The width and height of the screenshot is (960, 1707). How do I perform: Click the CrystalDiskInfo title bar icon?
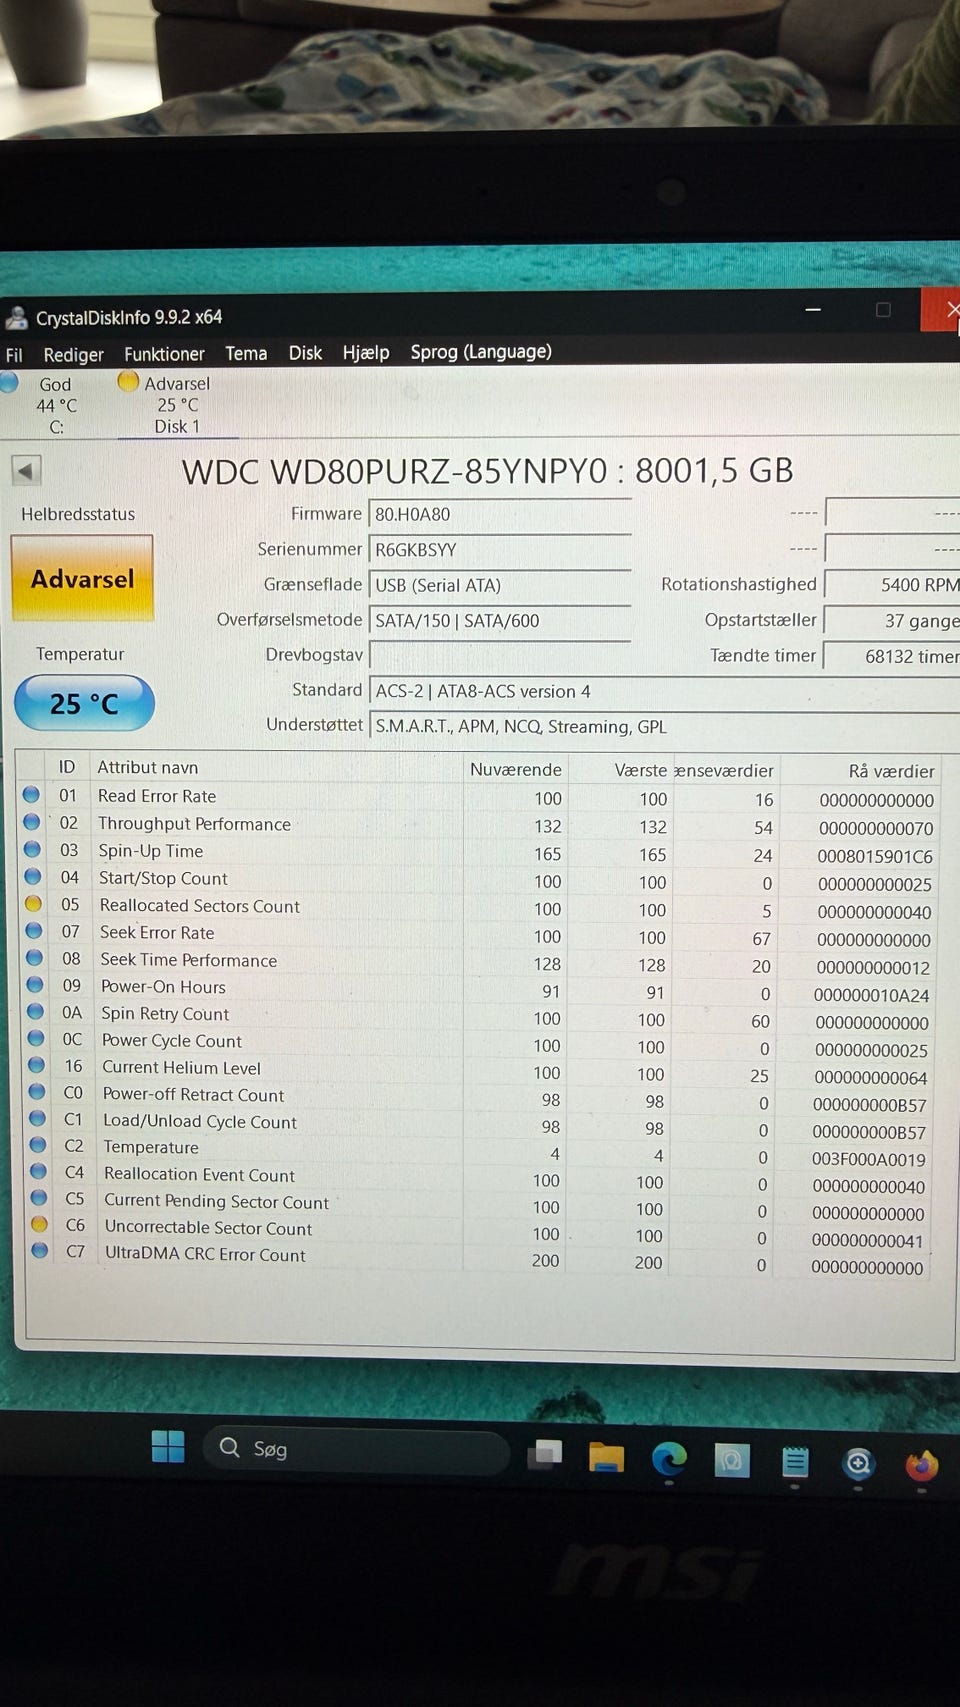point(16,318)
